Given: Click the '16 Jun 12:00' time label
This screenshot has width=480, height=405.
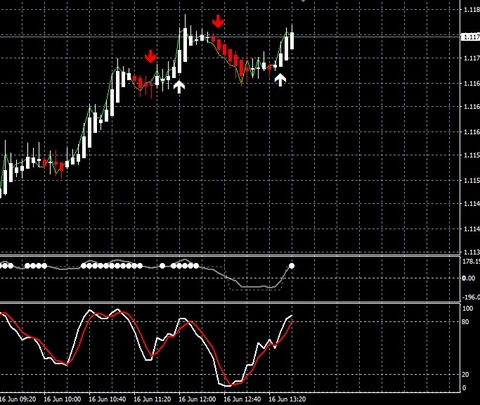Looking at the screenshot, I should click(x=197, y=399).
